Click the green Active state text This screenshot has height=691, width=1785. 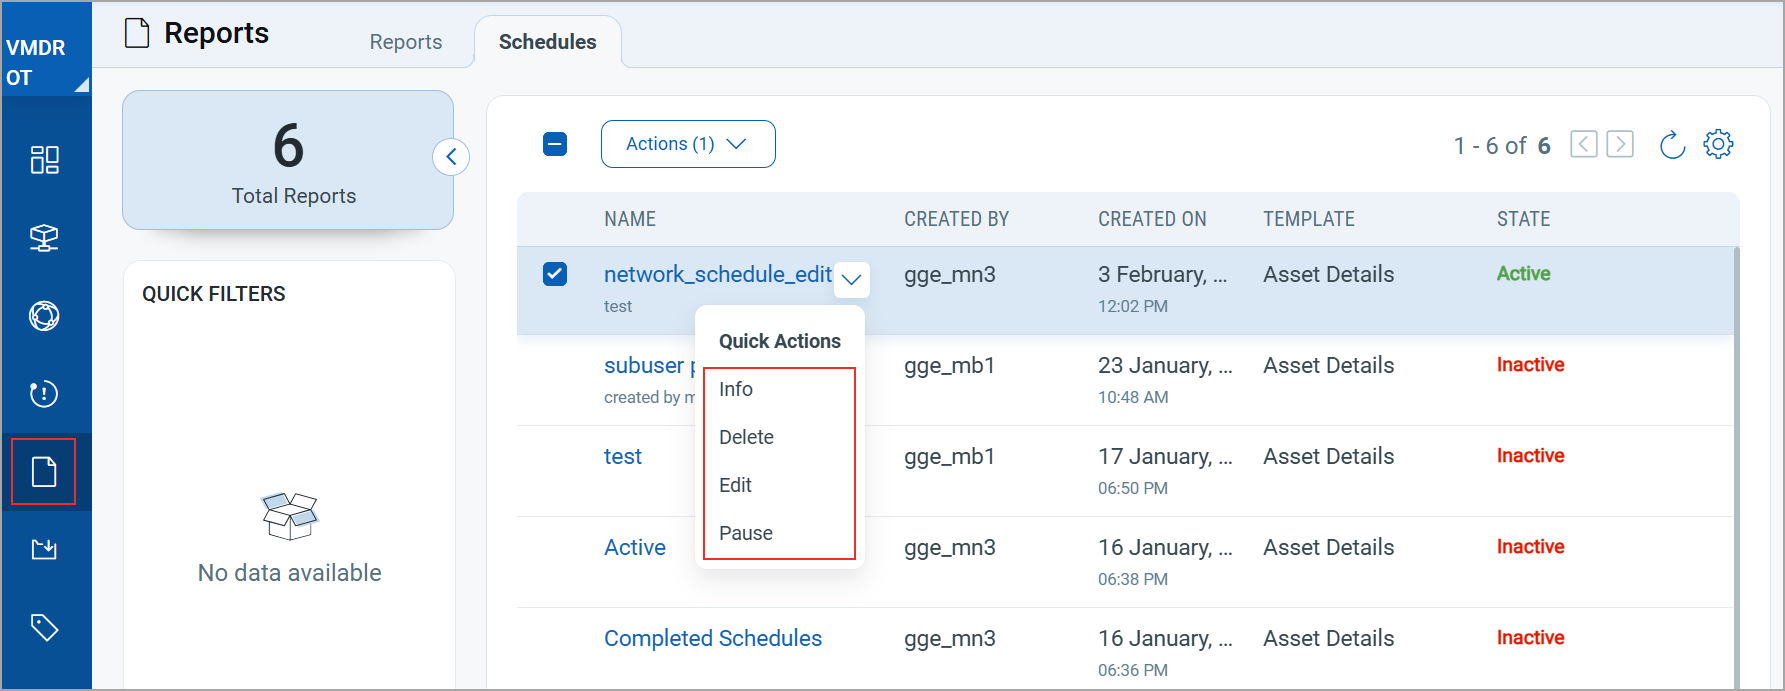[x=1523, y=274]
